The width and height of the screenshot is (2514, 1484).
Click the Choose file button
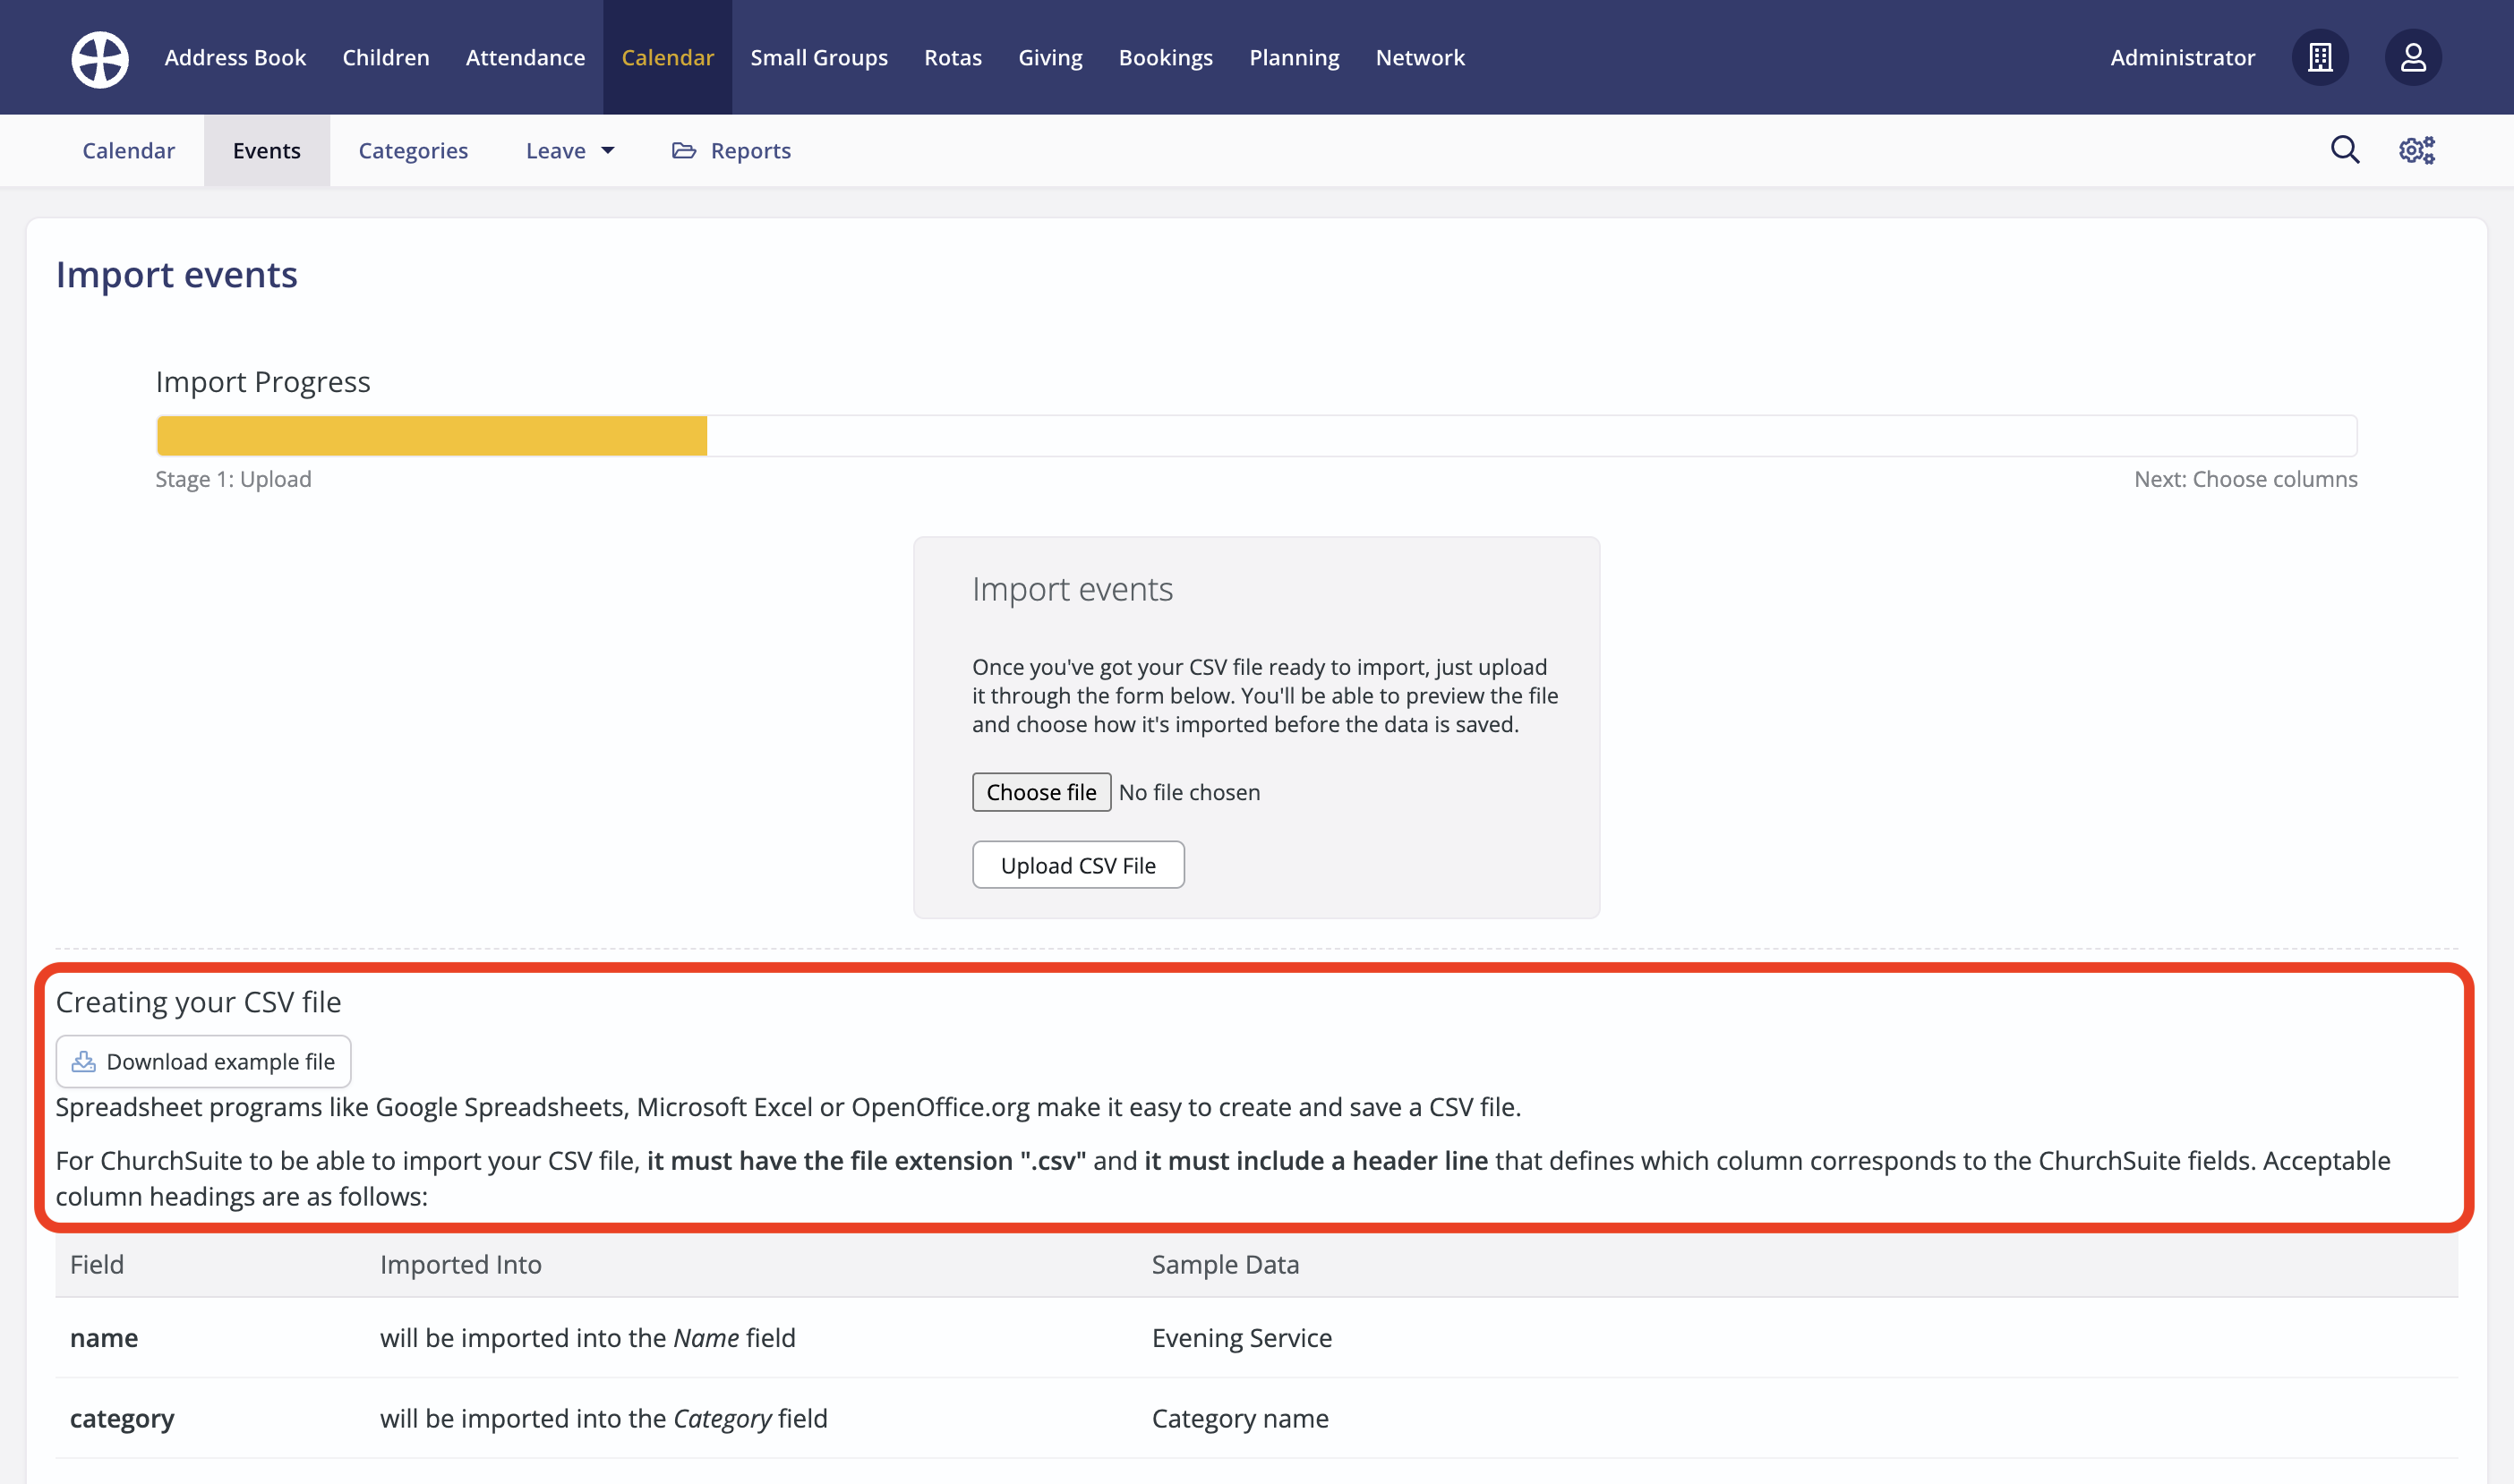pyautogui.click(x=1041, y=792)
